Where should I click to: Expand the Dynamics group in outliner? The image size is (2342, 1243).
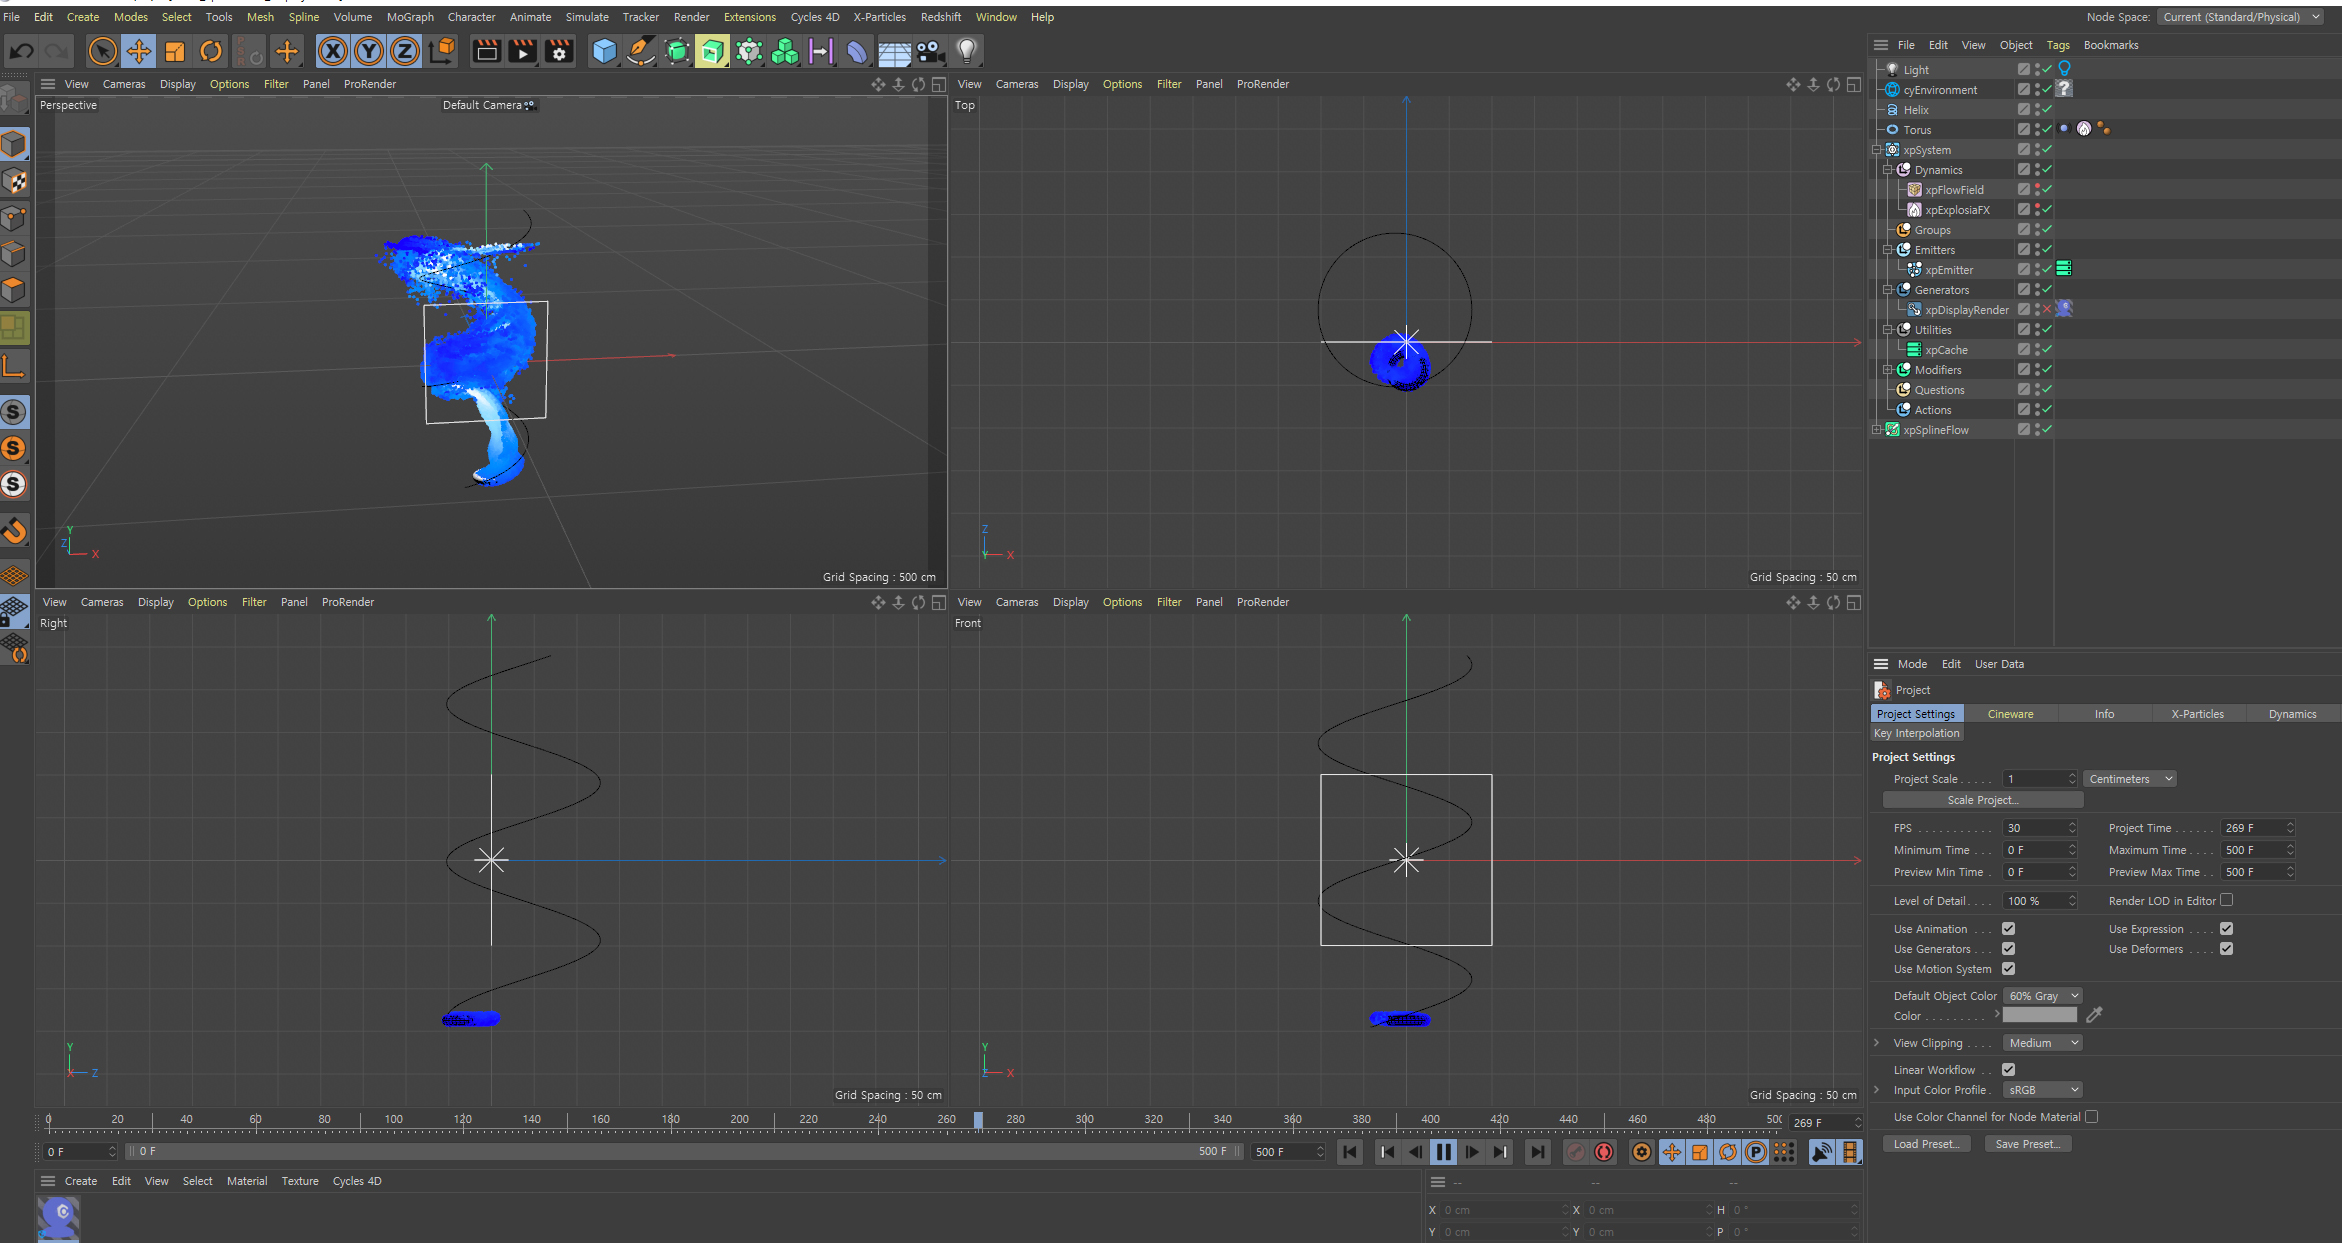tap(1887, 169)
